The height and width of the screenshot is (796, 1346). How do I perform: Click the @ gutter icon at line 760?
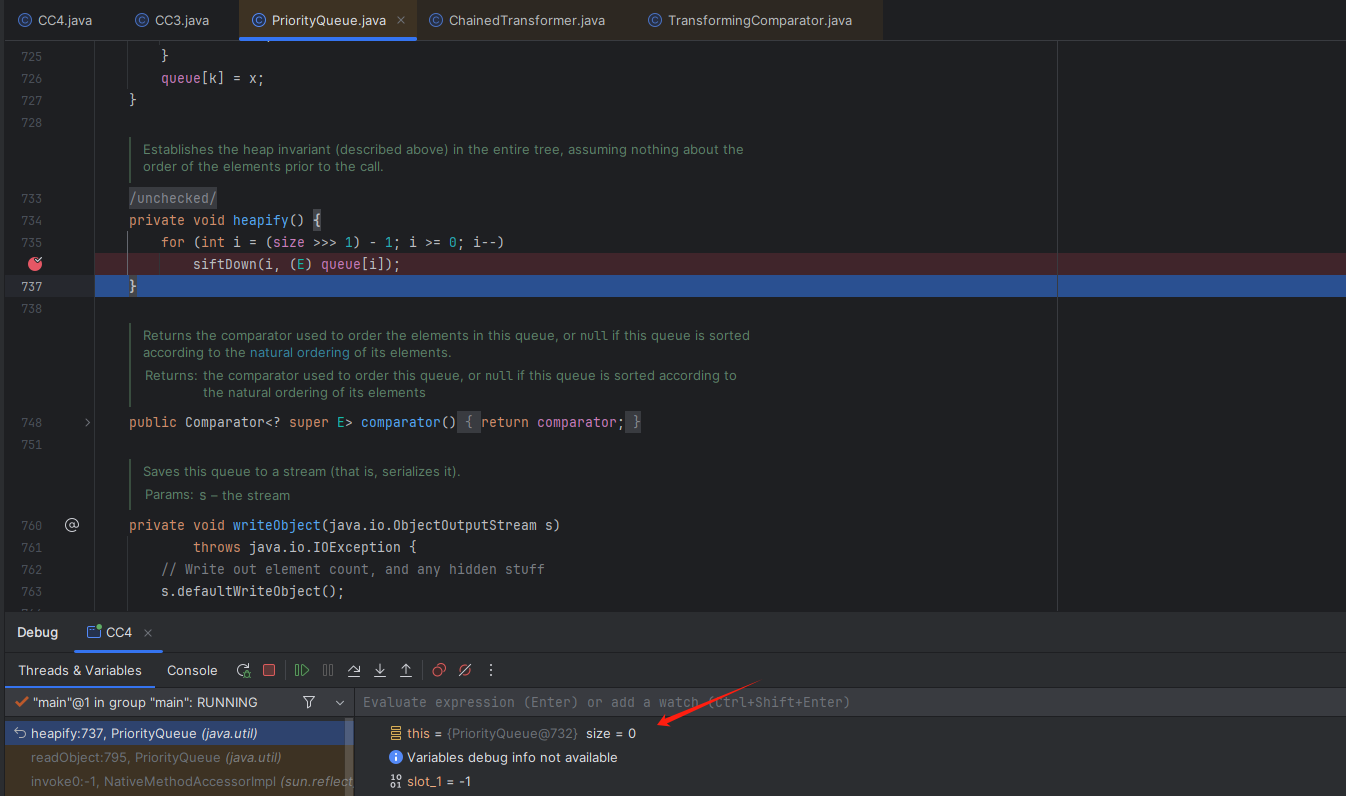pyautogui.click(x=72, y=525)
